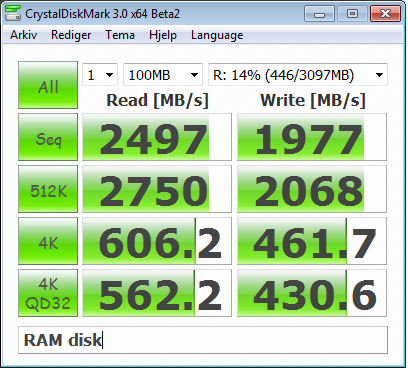Open the drive selector R: 14% dropdown
Screen dimensions: 408x368
coord(298,75)
